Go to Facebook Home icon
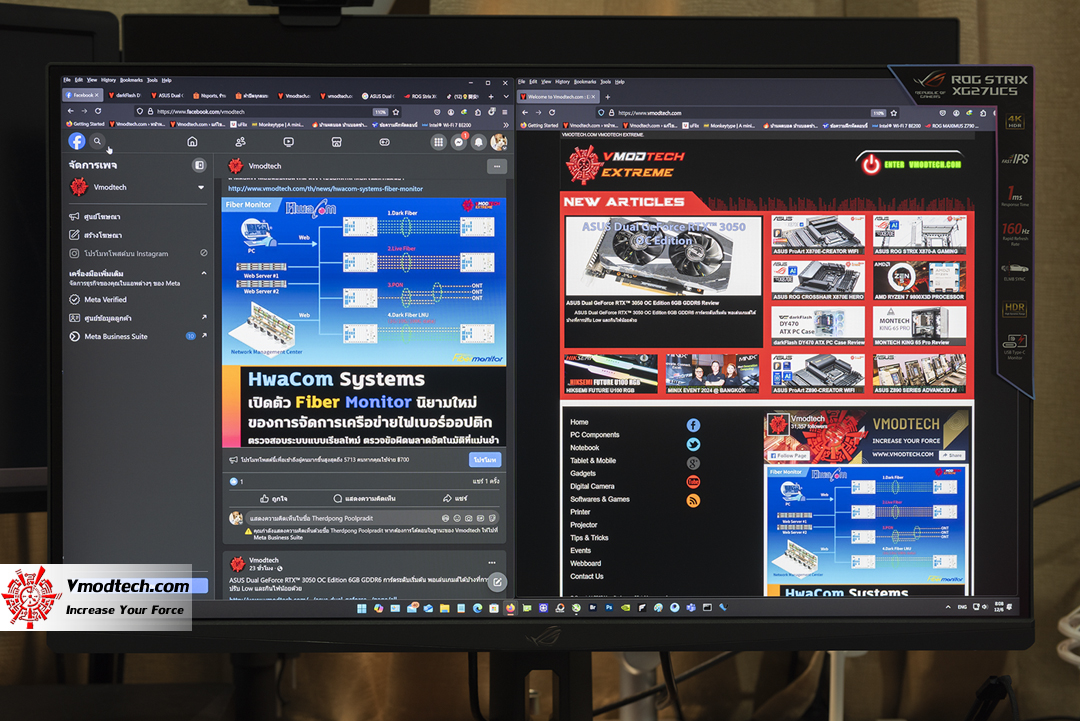The height and width of the screenshot is (721, 1080). point(192,142)
